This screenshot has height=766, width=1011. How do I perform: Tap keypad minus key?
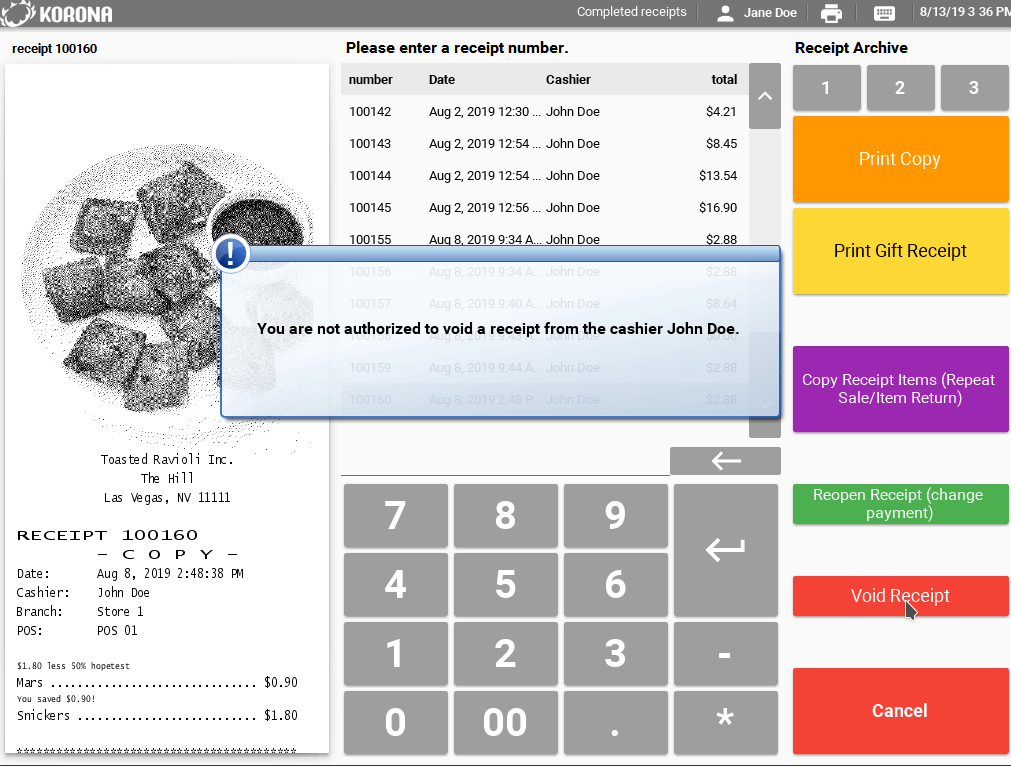tap(725, 653)
